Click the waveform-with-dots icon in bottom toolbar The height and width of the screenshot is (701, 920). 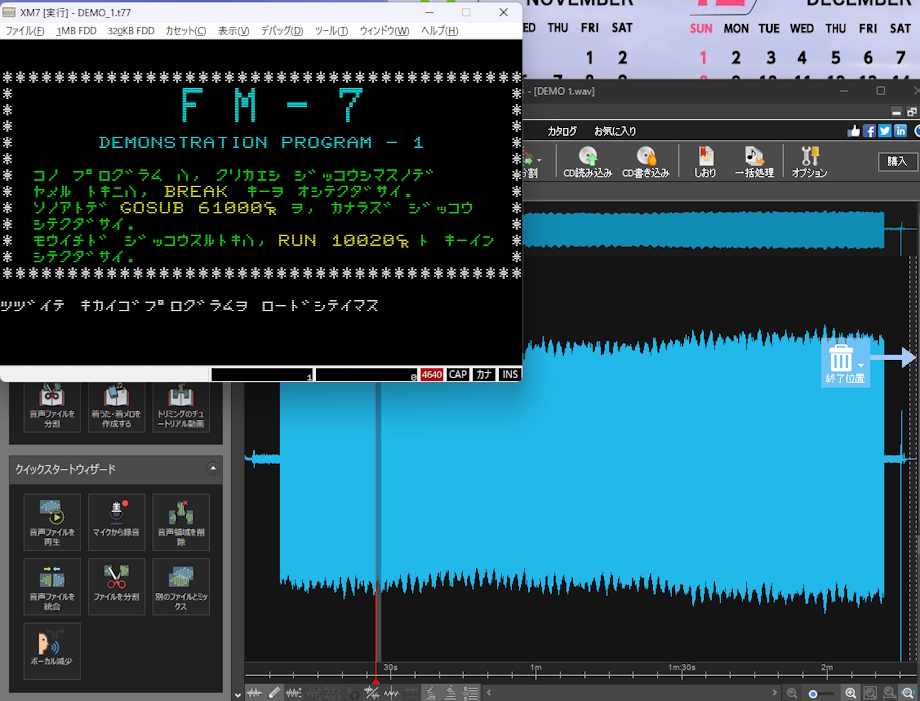(x=293, y=693)
